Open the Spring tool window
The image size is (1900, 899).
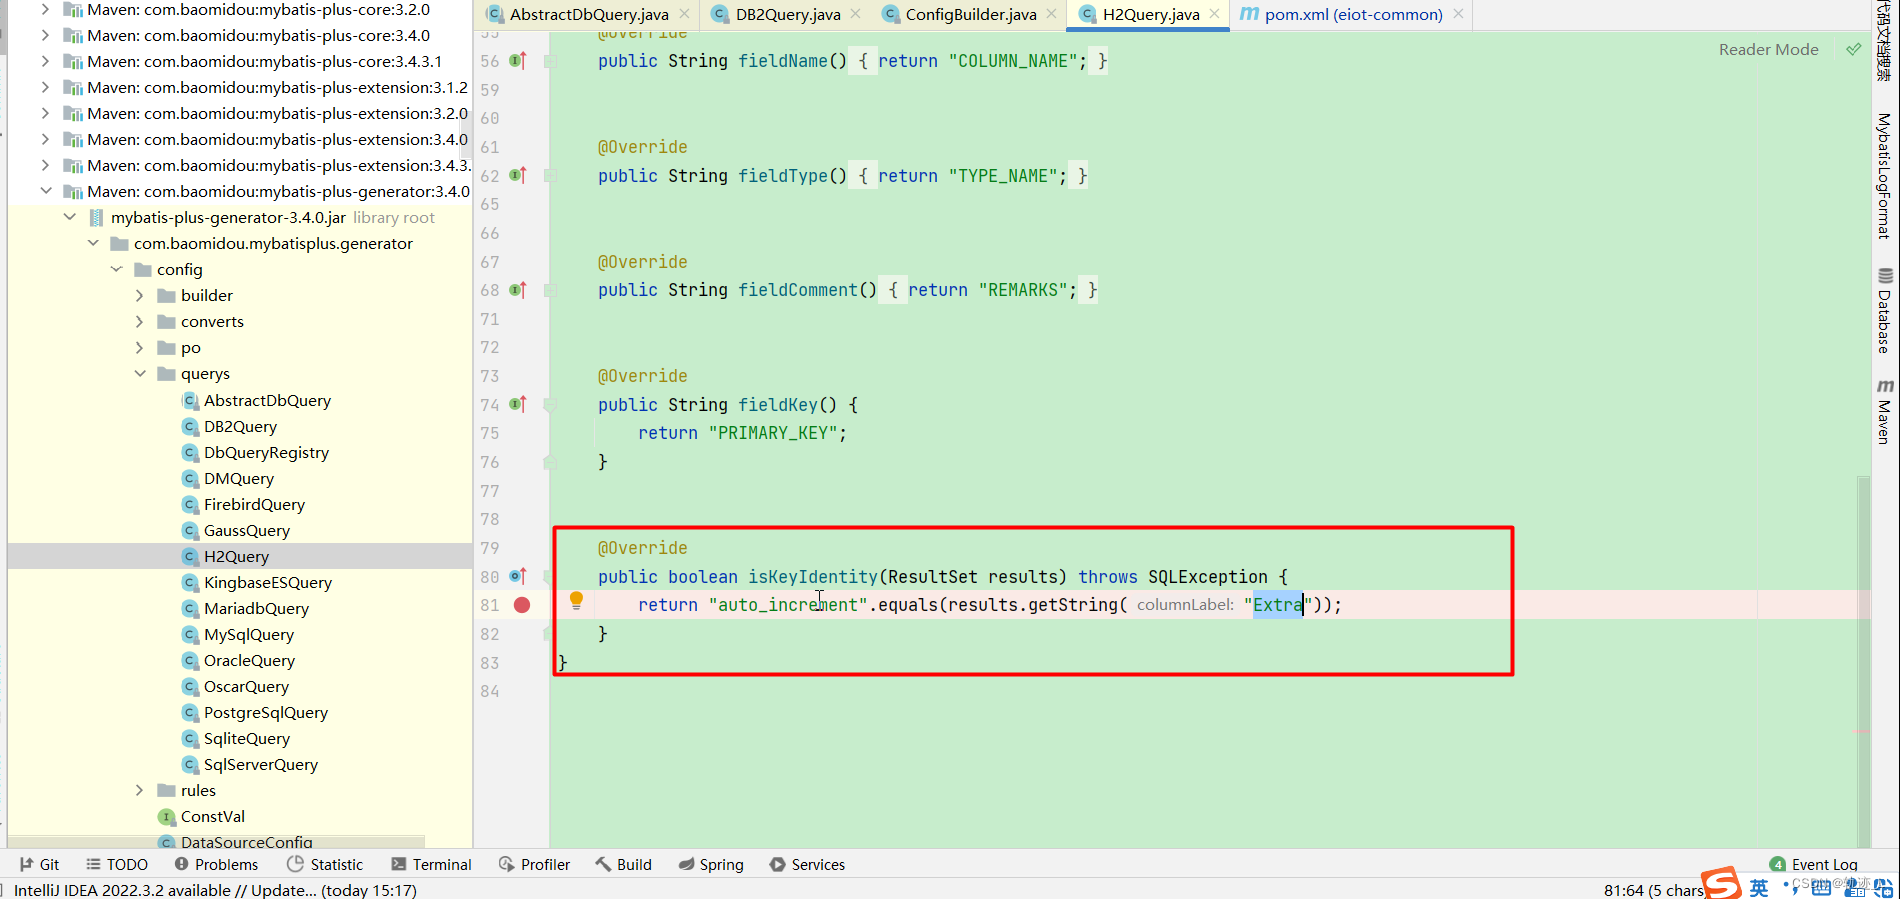(x=711, y=864)
